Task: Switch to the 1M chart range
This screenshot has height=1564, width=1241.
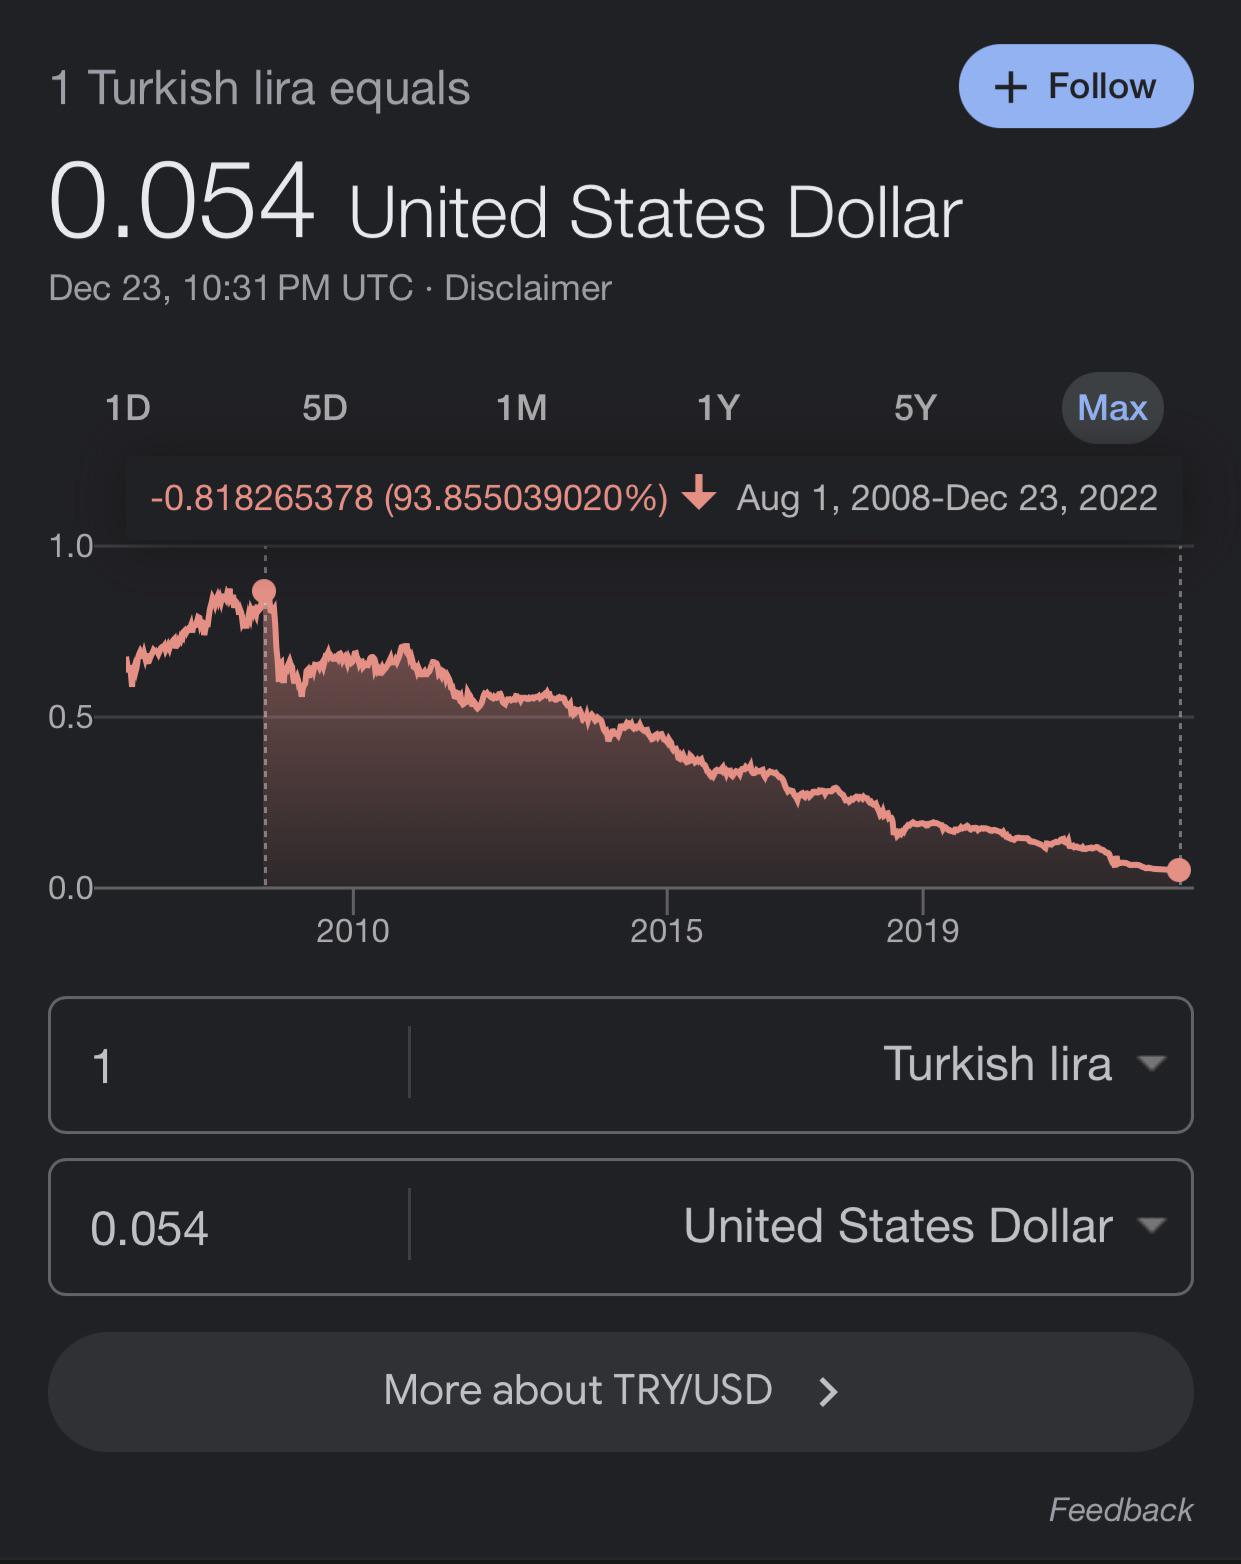Action: click(521, 408)
